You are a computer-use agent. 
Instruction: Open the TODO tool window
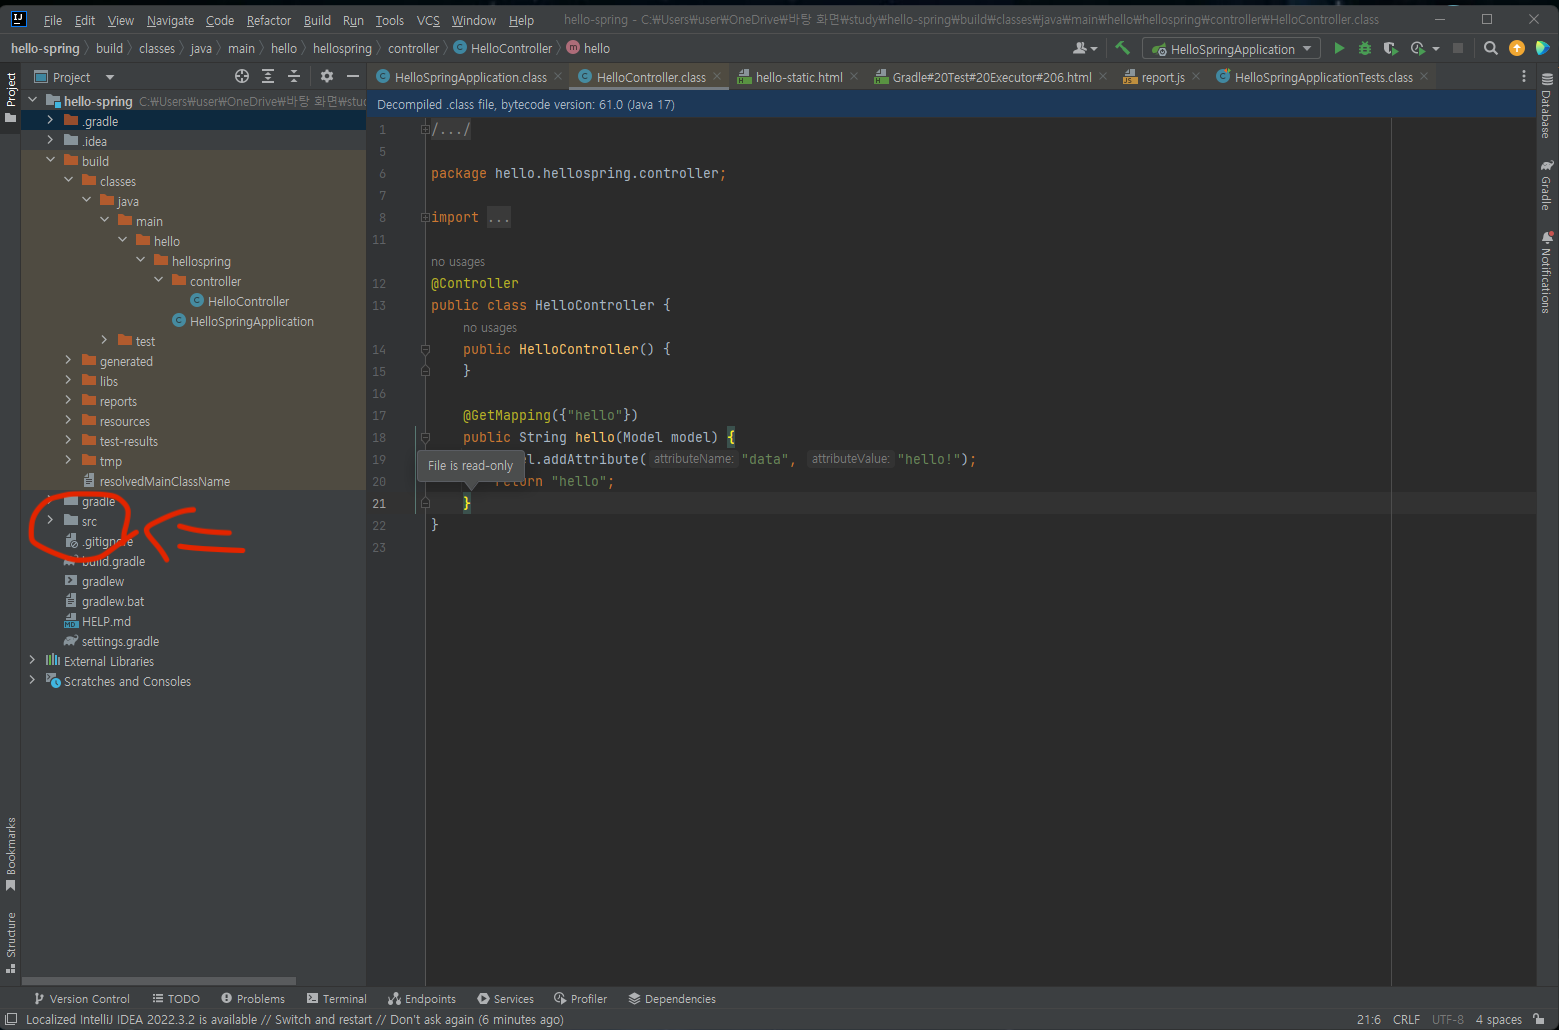pos(176,998)
